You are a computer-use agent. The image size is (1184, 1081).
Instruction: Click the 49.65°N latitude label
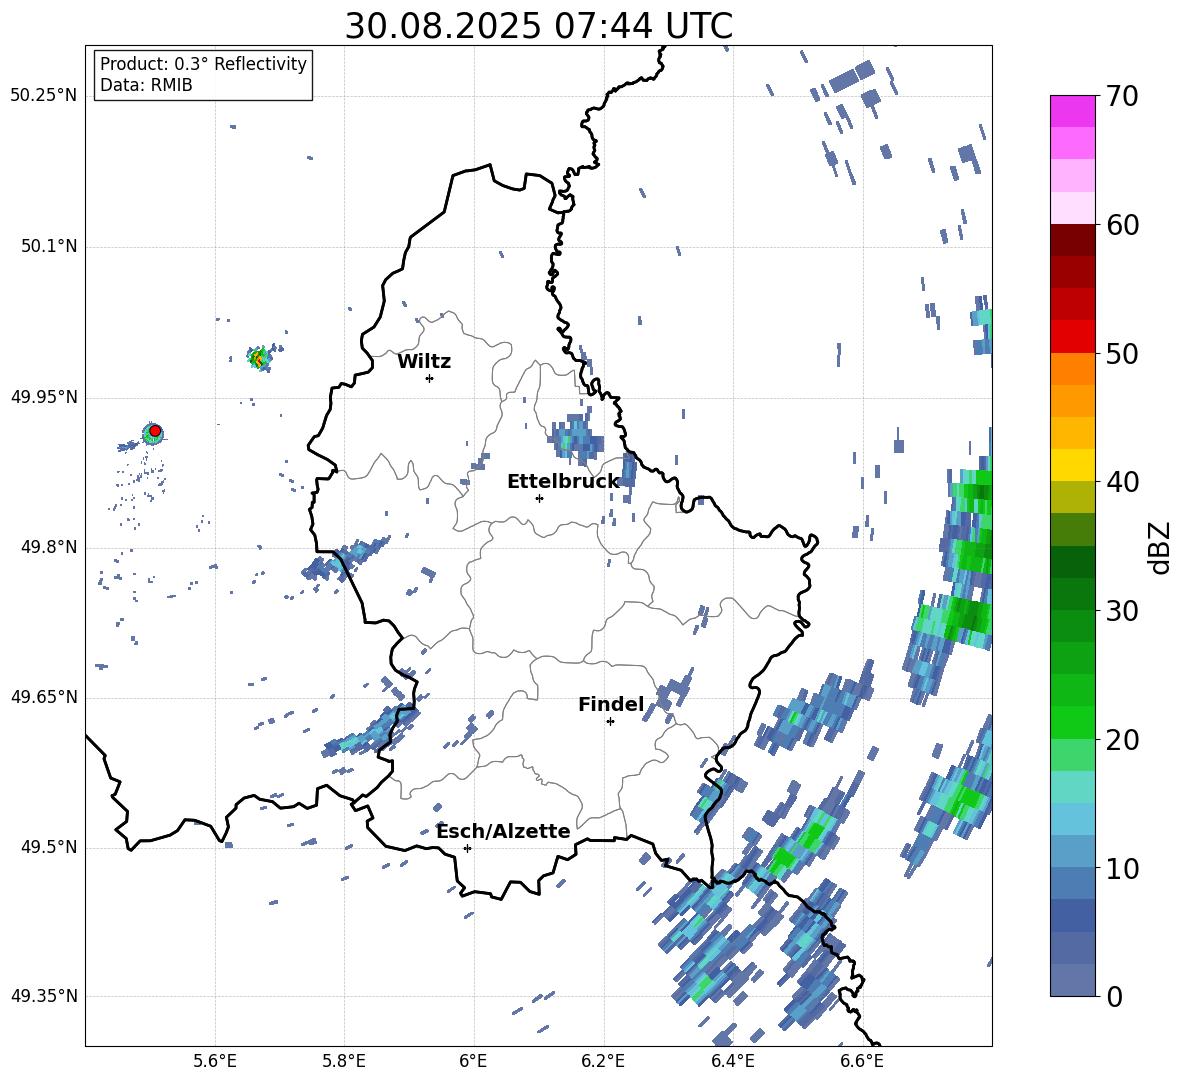tap(44, 696)
